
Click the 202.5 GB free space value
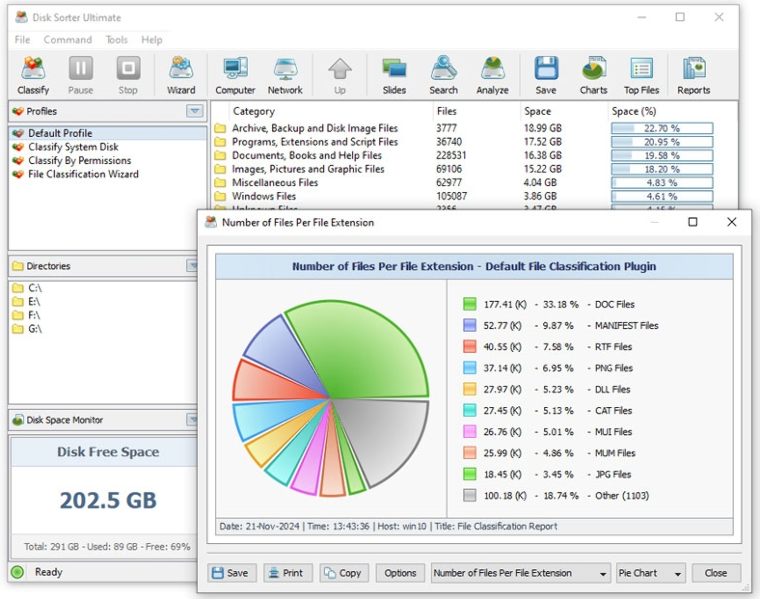pos(108,500)
